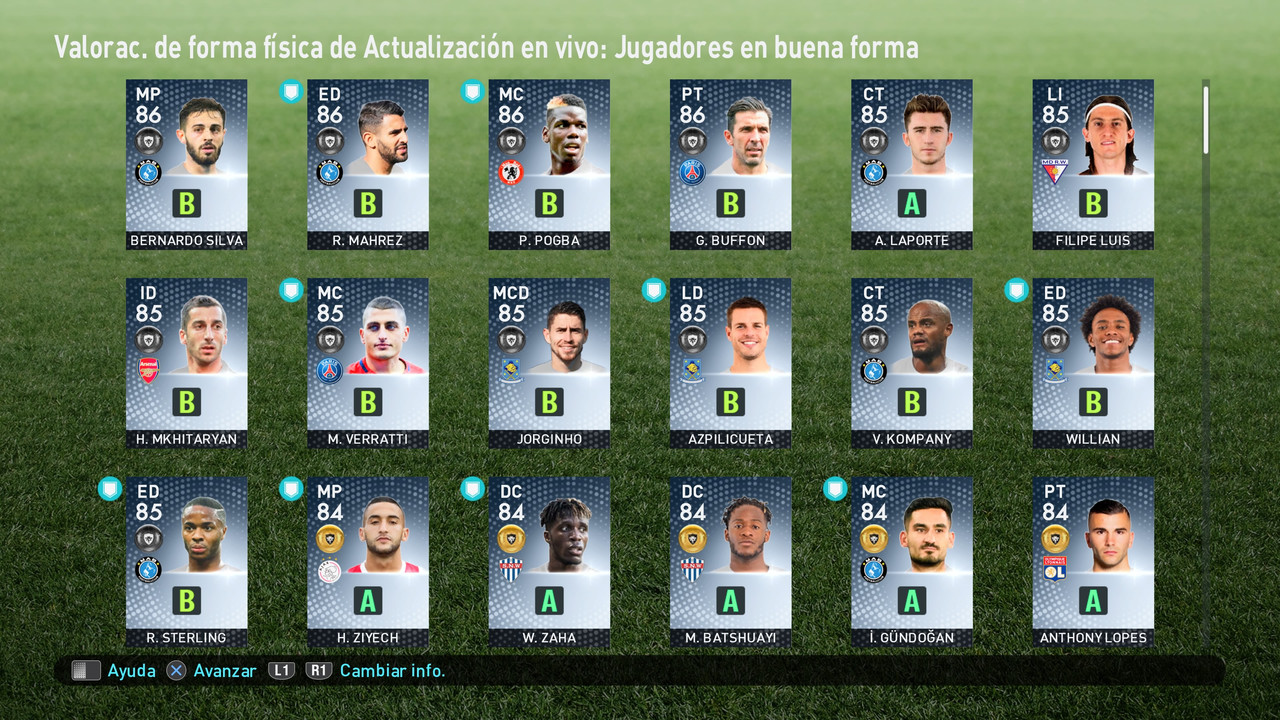Viewport: 1280px width, 720px height.
Task: Open the M. Batshuayi player card
Action: coord(730,562)
